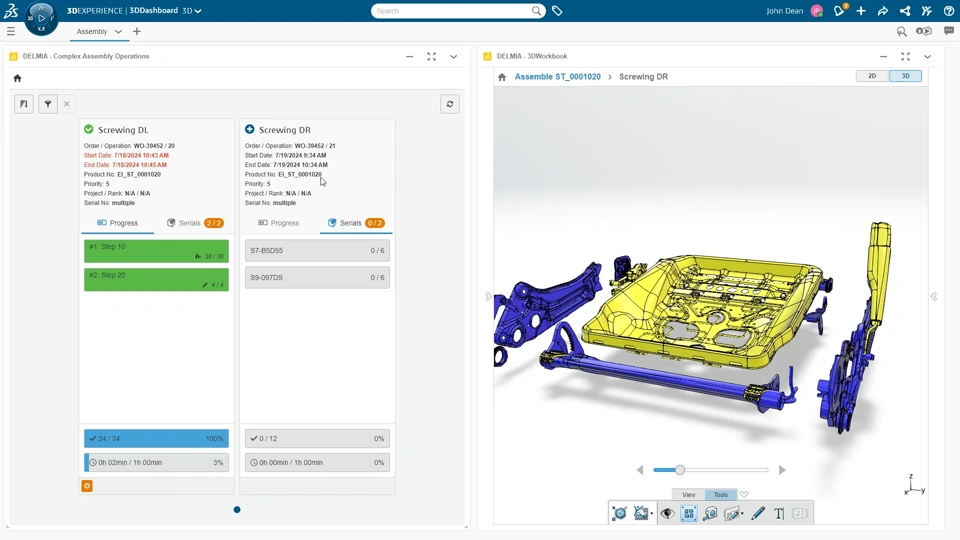Viewport: 960px width, 540px height.
Task: Open the Complex Assembly Operations widget menu chevron
Action: 454,56
